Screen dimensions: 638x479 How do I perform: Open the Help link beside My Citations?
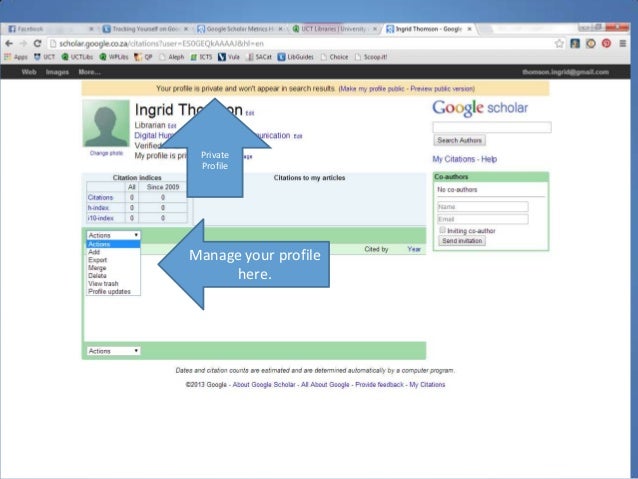489,159
